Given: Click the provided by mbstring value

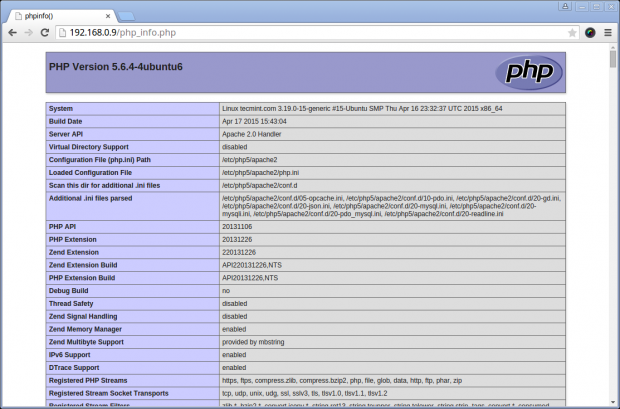Looking at the screenshot, I should (253, 342).
